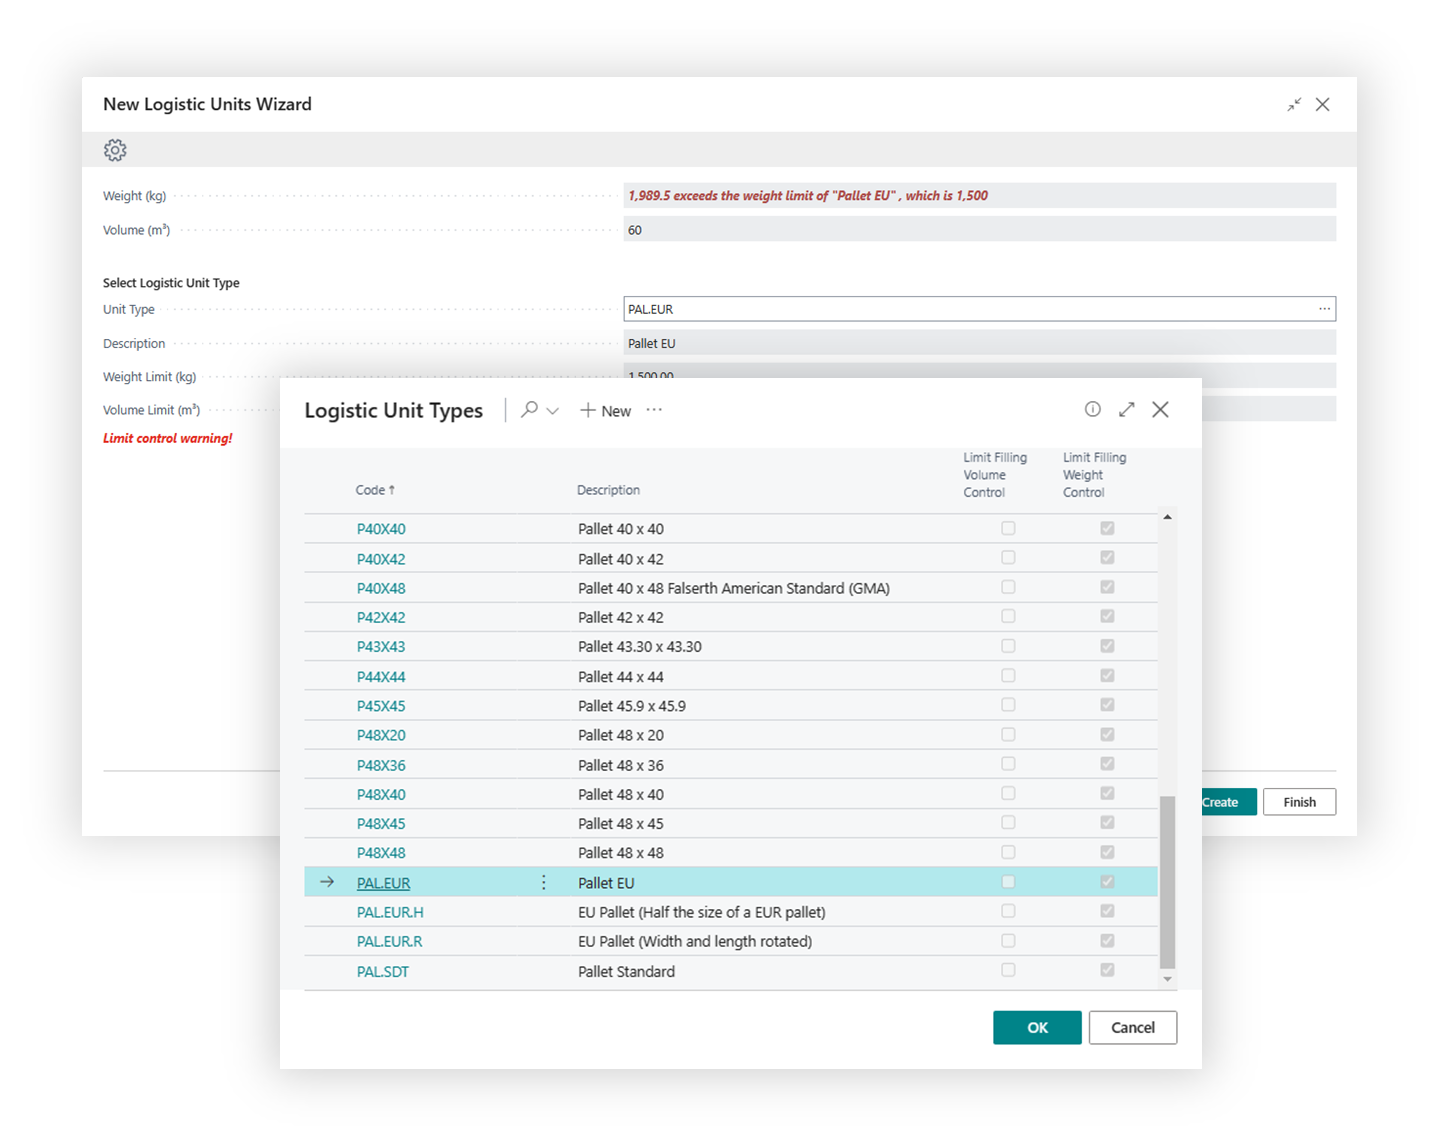Sort by the Code column header
Screen dimensions: 1439x1143
(375, 490)
